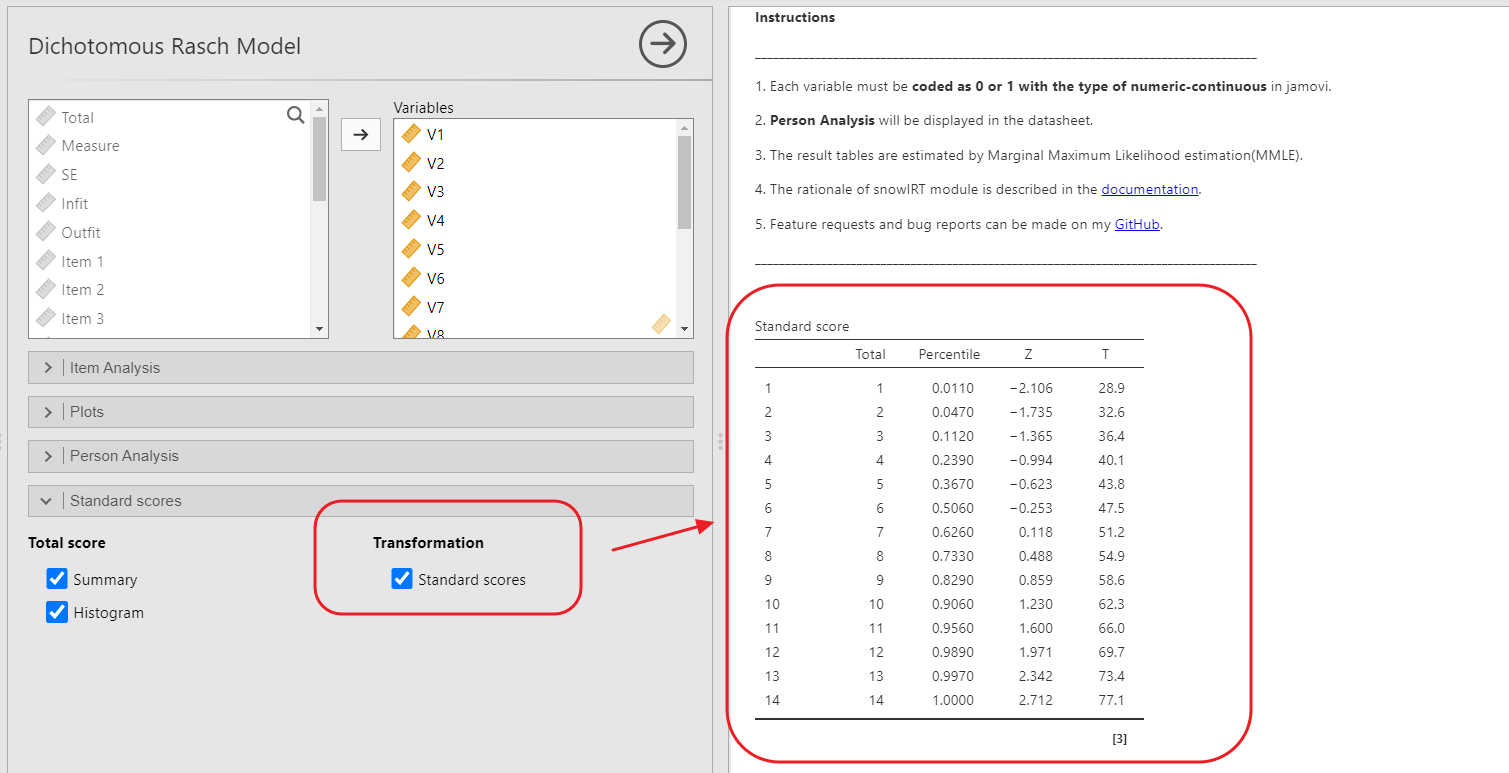Select the Total variable icon
Screen dimensions: 1509x773
click(x=46, y=117)
